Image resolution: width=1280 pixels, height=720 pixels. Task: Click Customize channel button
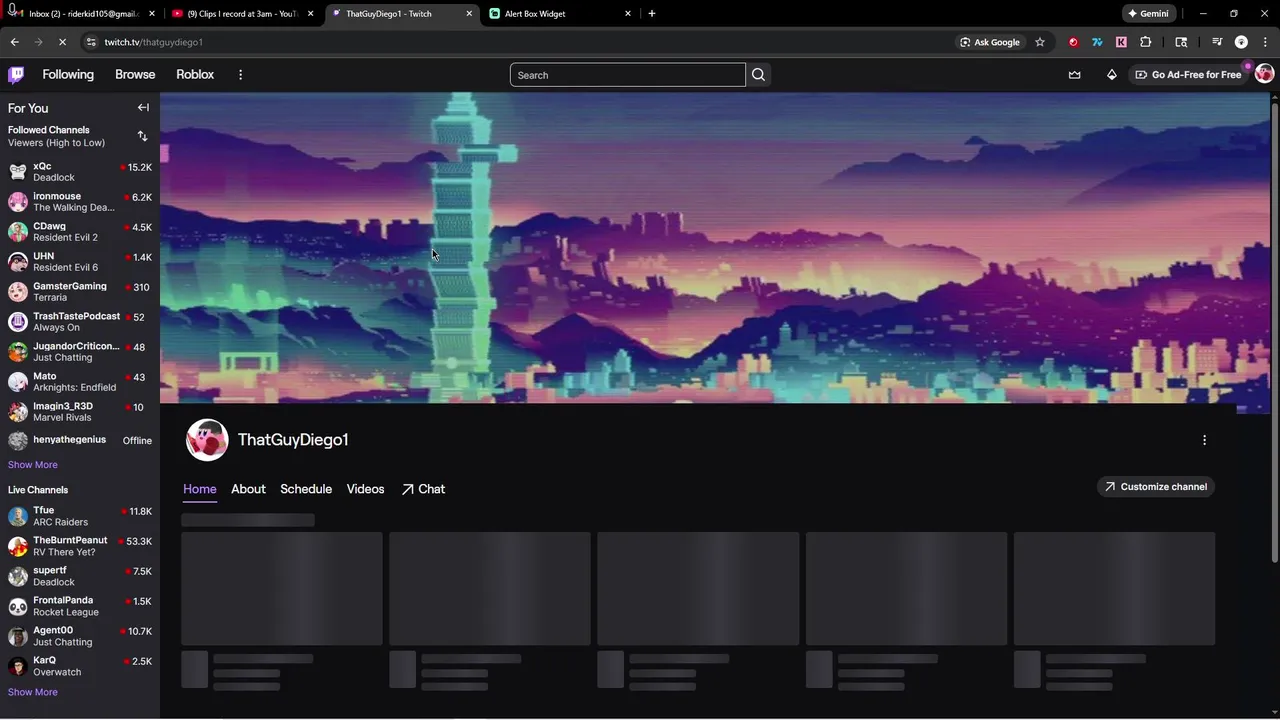point(1156,487)
